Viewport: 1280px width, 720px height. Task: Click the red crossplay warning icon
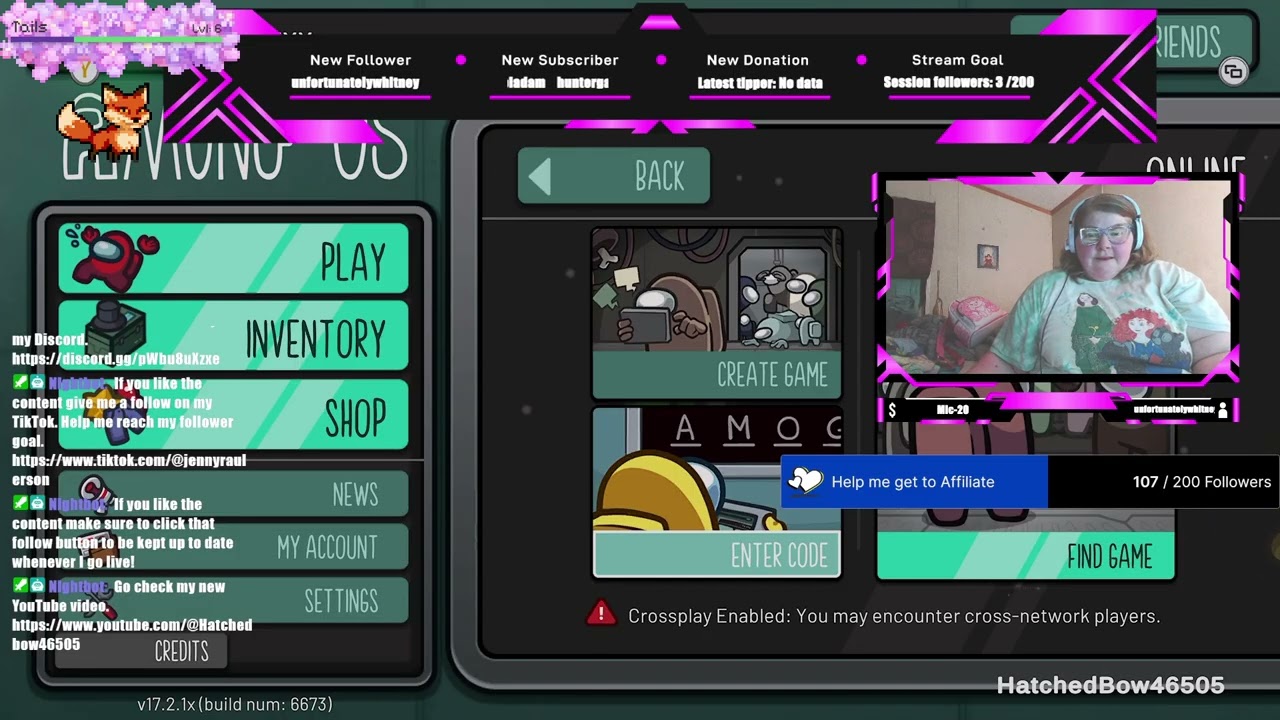coord(601,613)
